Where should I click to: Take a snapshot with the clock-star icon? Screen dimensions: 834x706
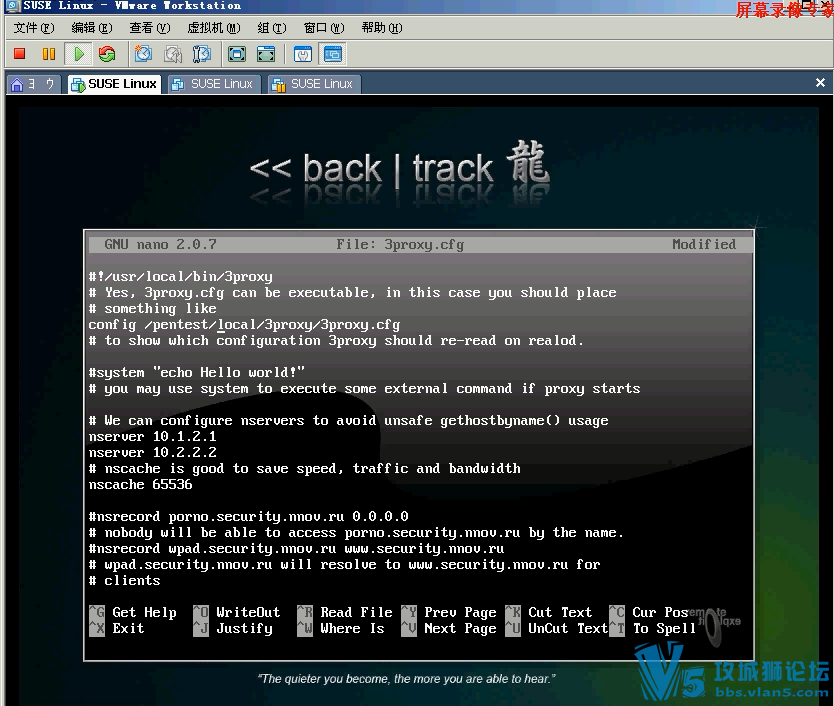[143, 54]
